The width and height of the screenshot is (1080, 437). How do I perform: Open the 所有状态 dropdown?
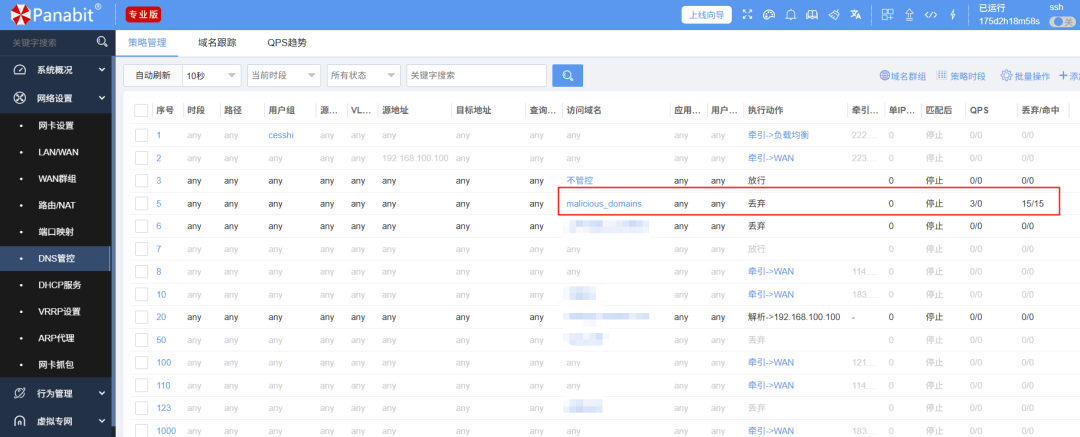[364, 75]
